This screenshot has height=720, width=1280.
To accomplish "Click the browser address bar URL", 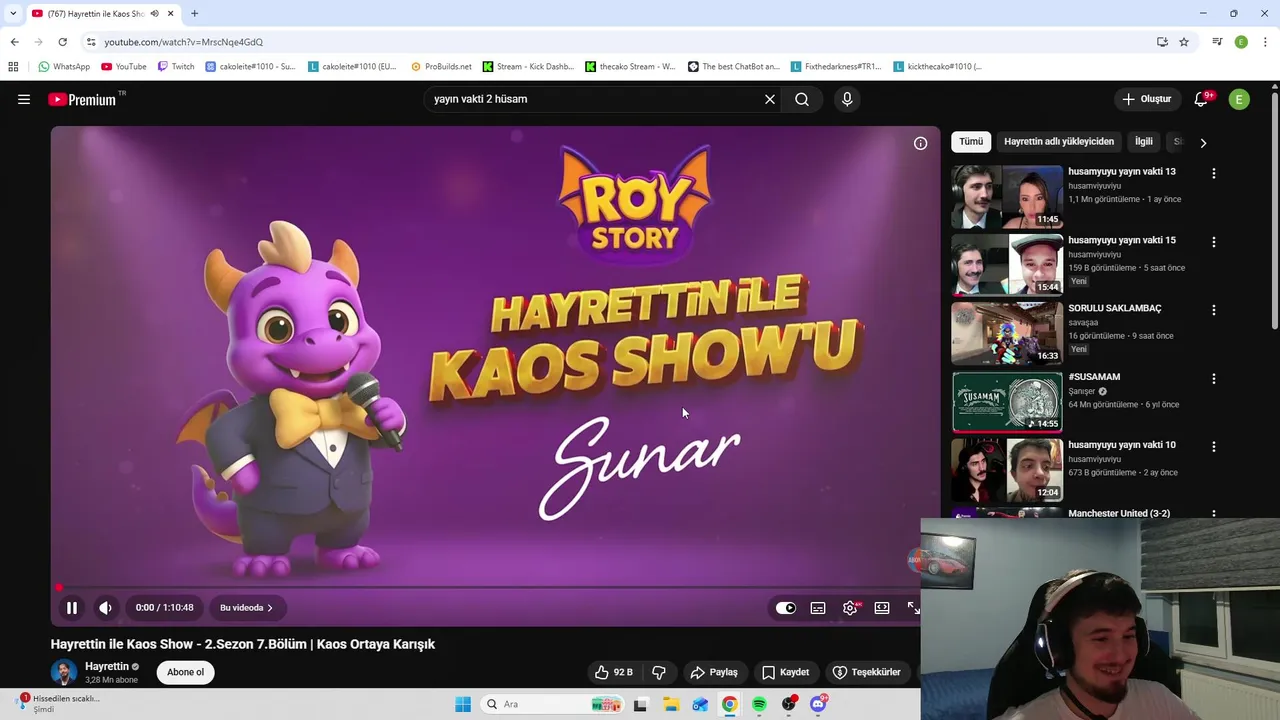I will (183, 42).
